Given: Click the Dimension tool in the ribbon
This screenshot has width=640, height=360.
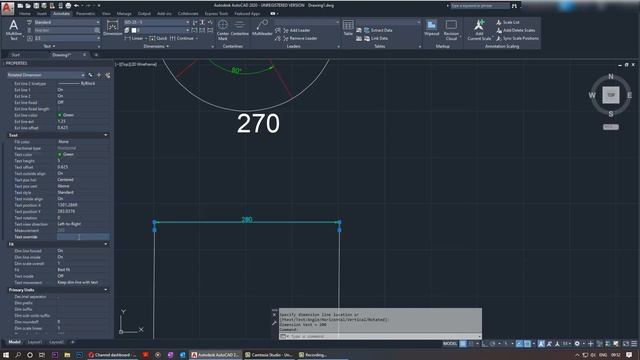Looking at the screenshot, I should pyautogui.click(x=112, y=29).
